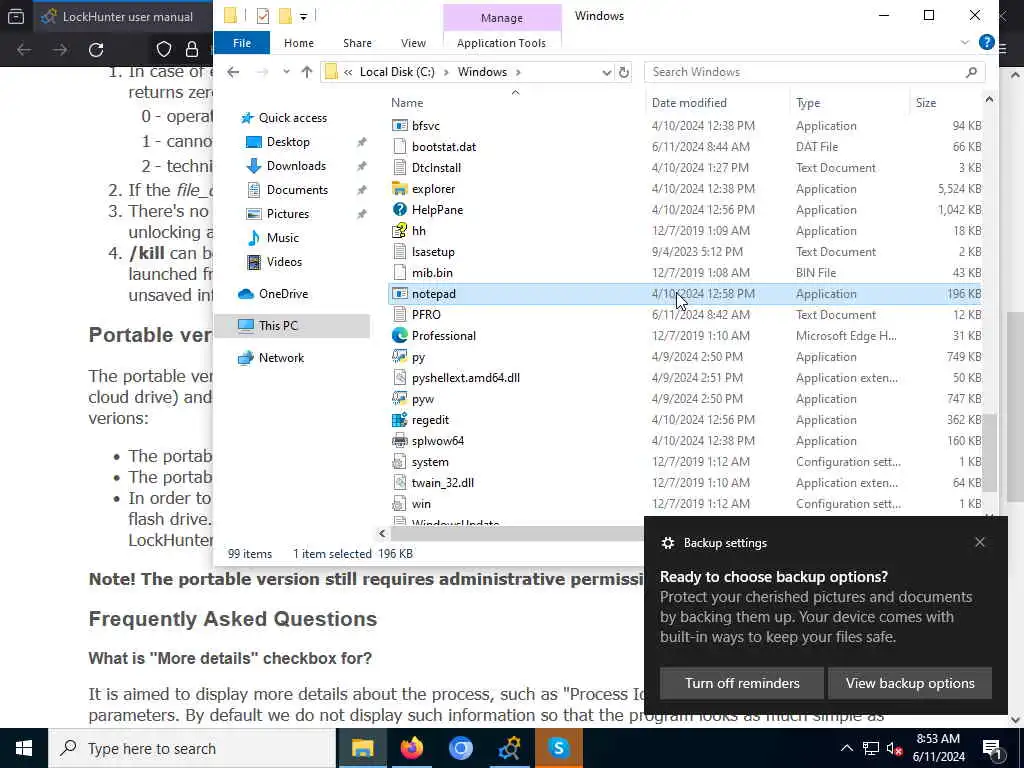Click View backup options button
The width and height of the screenshot is (1024, 768).
(910, 683)
